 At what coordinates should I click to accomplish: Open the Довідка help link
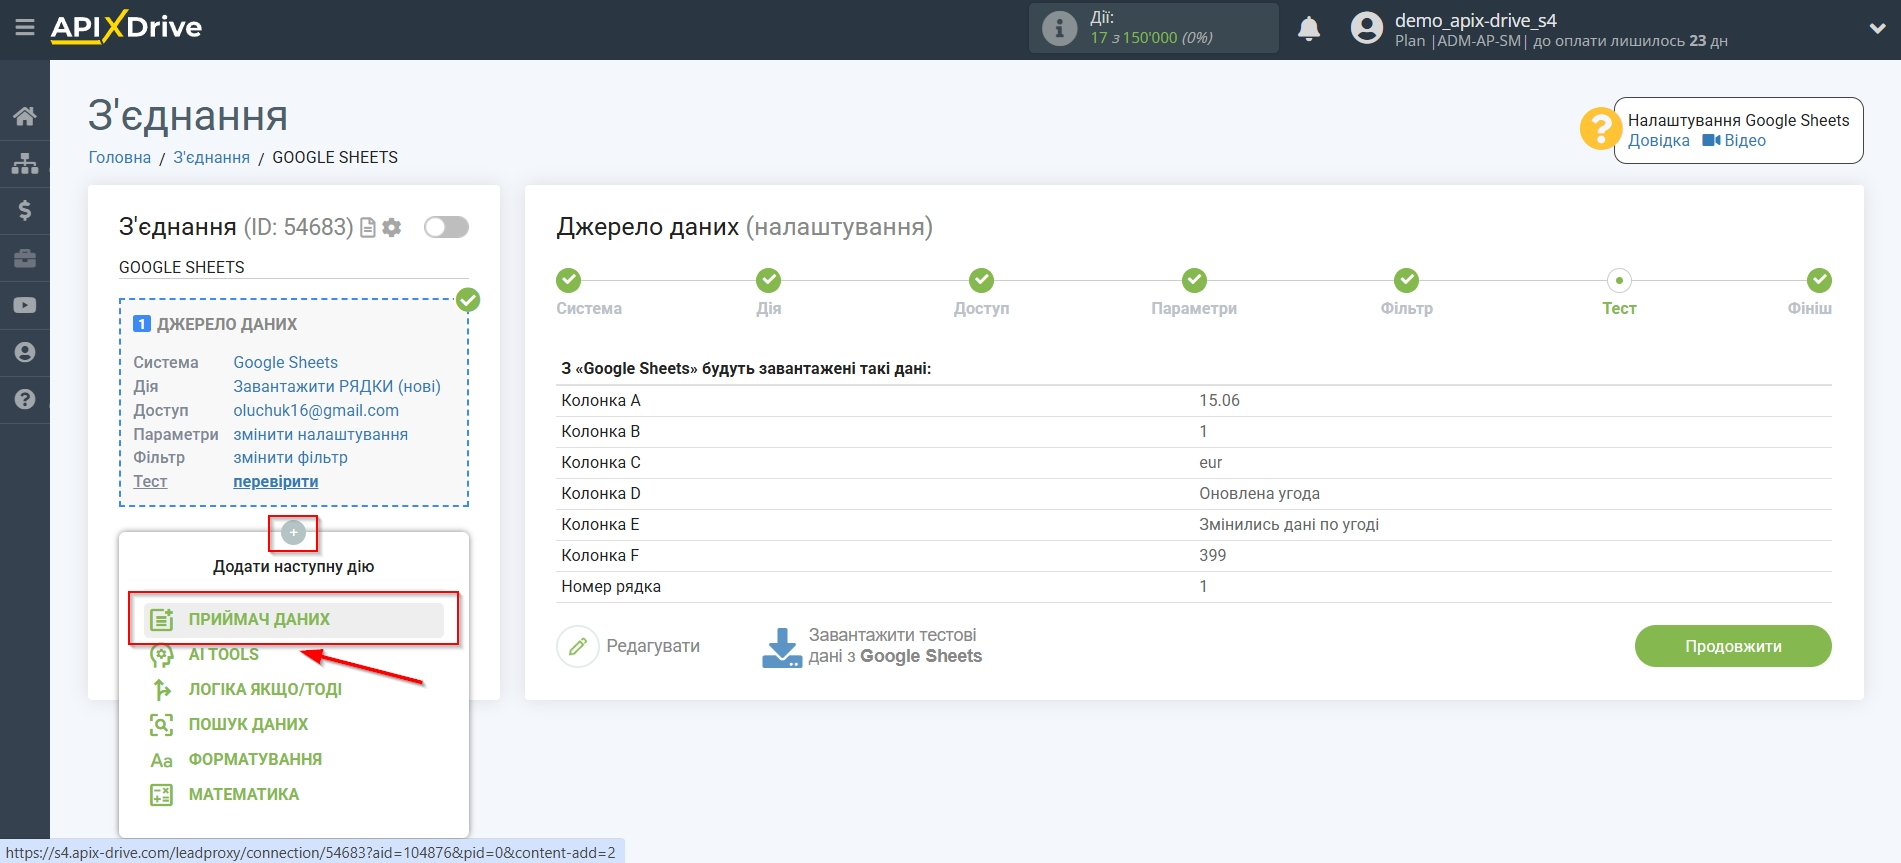(1658, 141)
